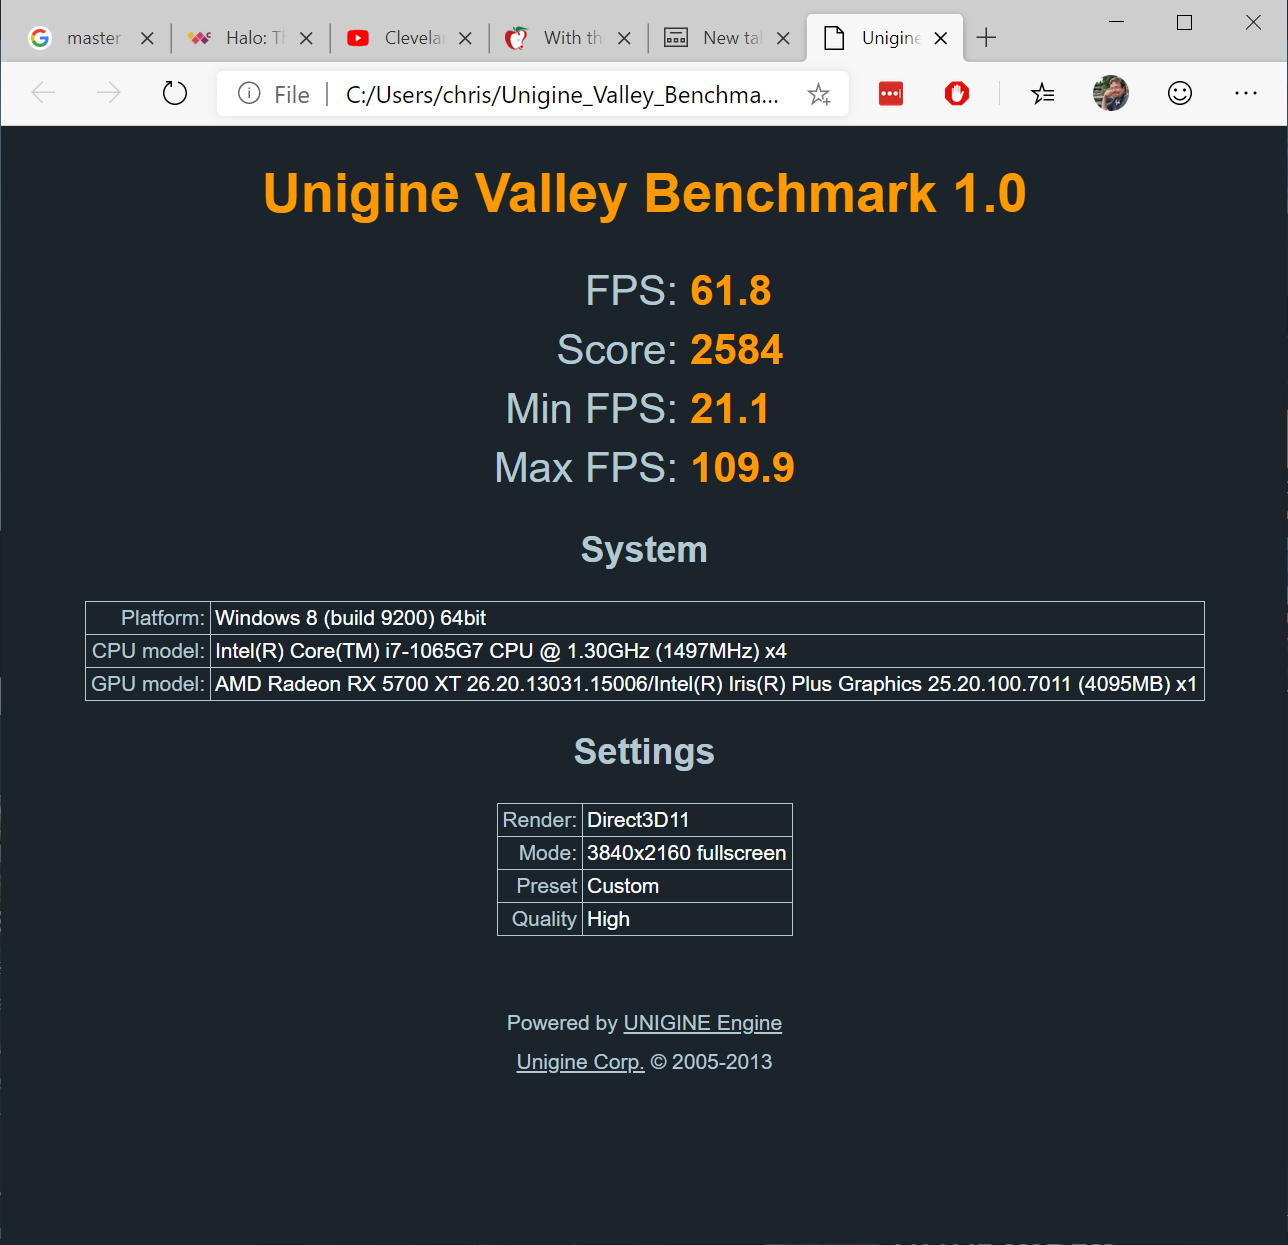Follow the Unigine Corp. link

[580, 1062]
